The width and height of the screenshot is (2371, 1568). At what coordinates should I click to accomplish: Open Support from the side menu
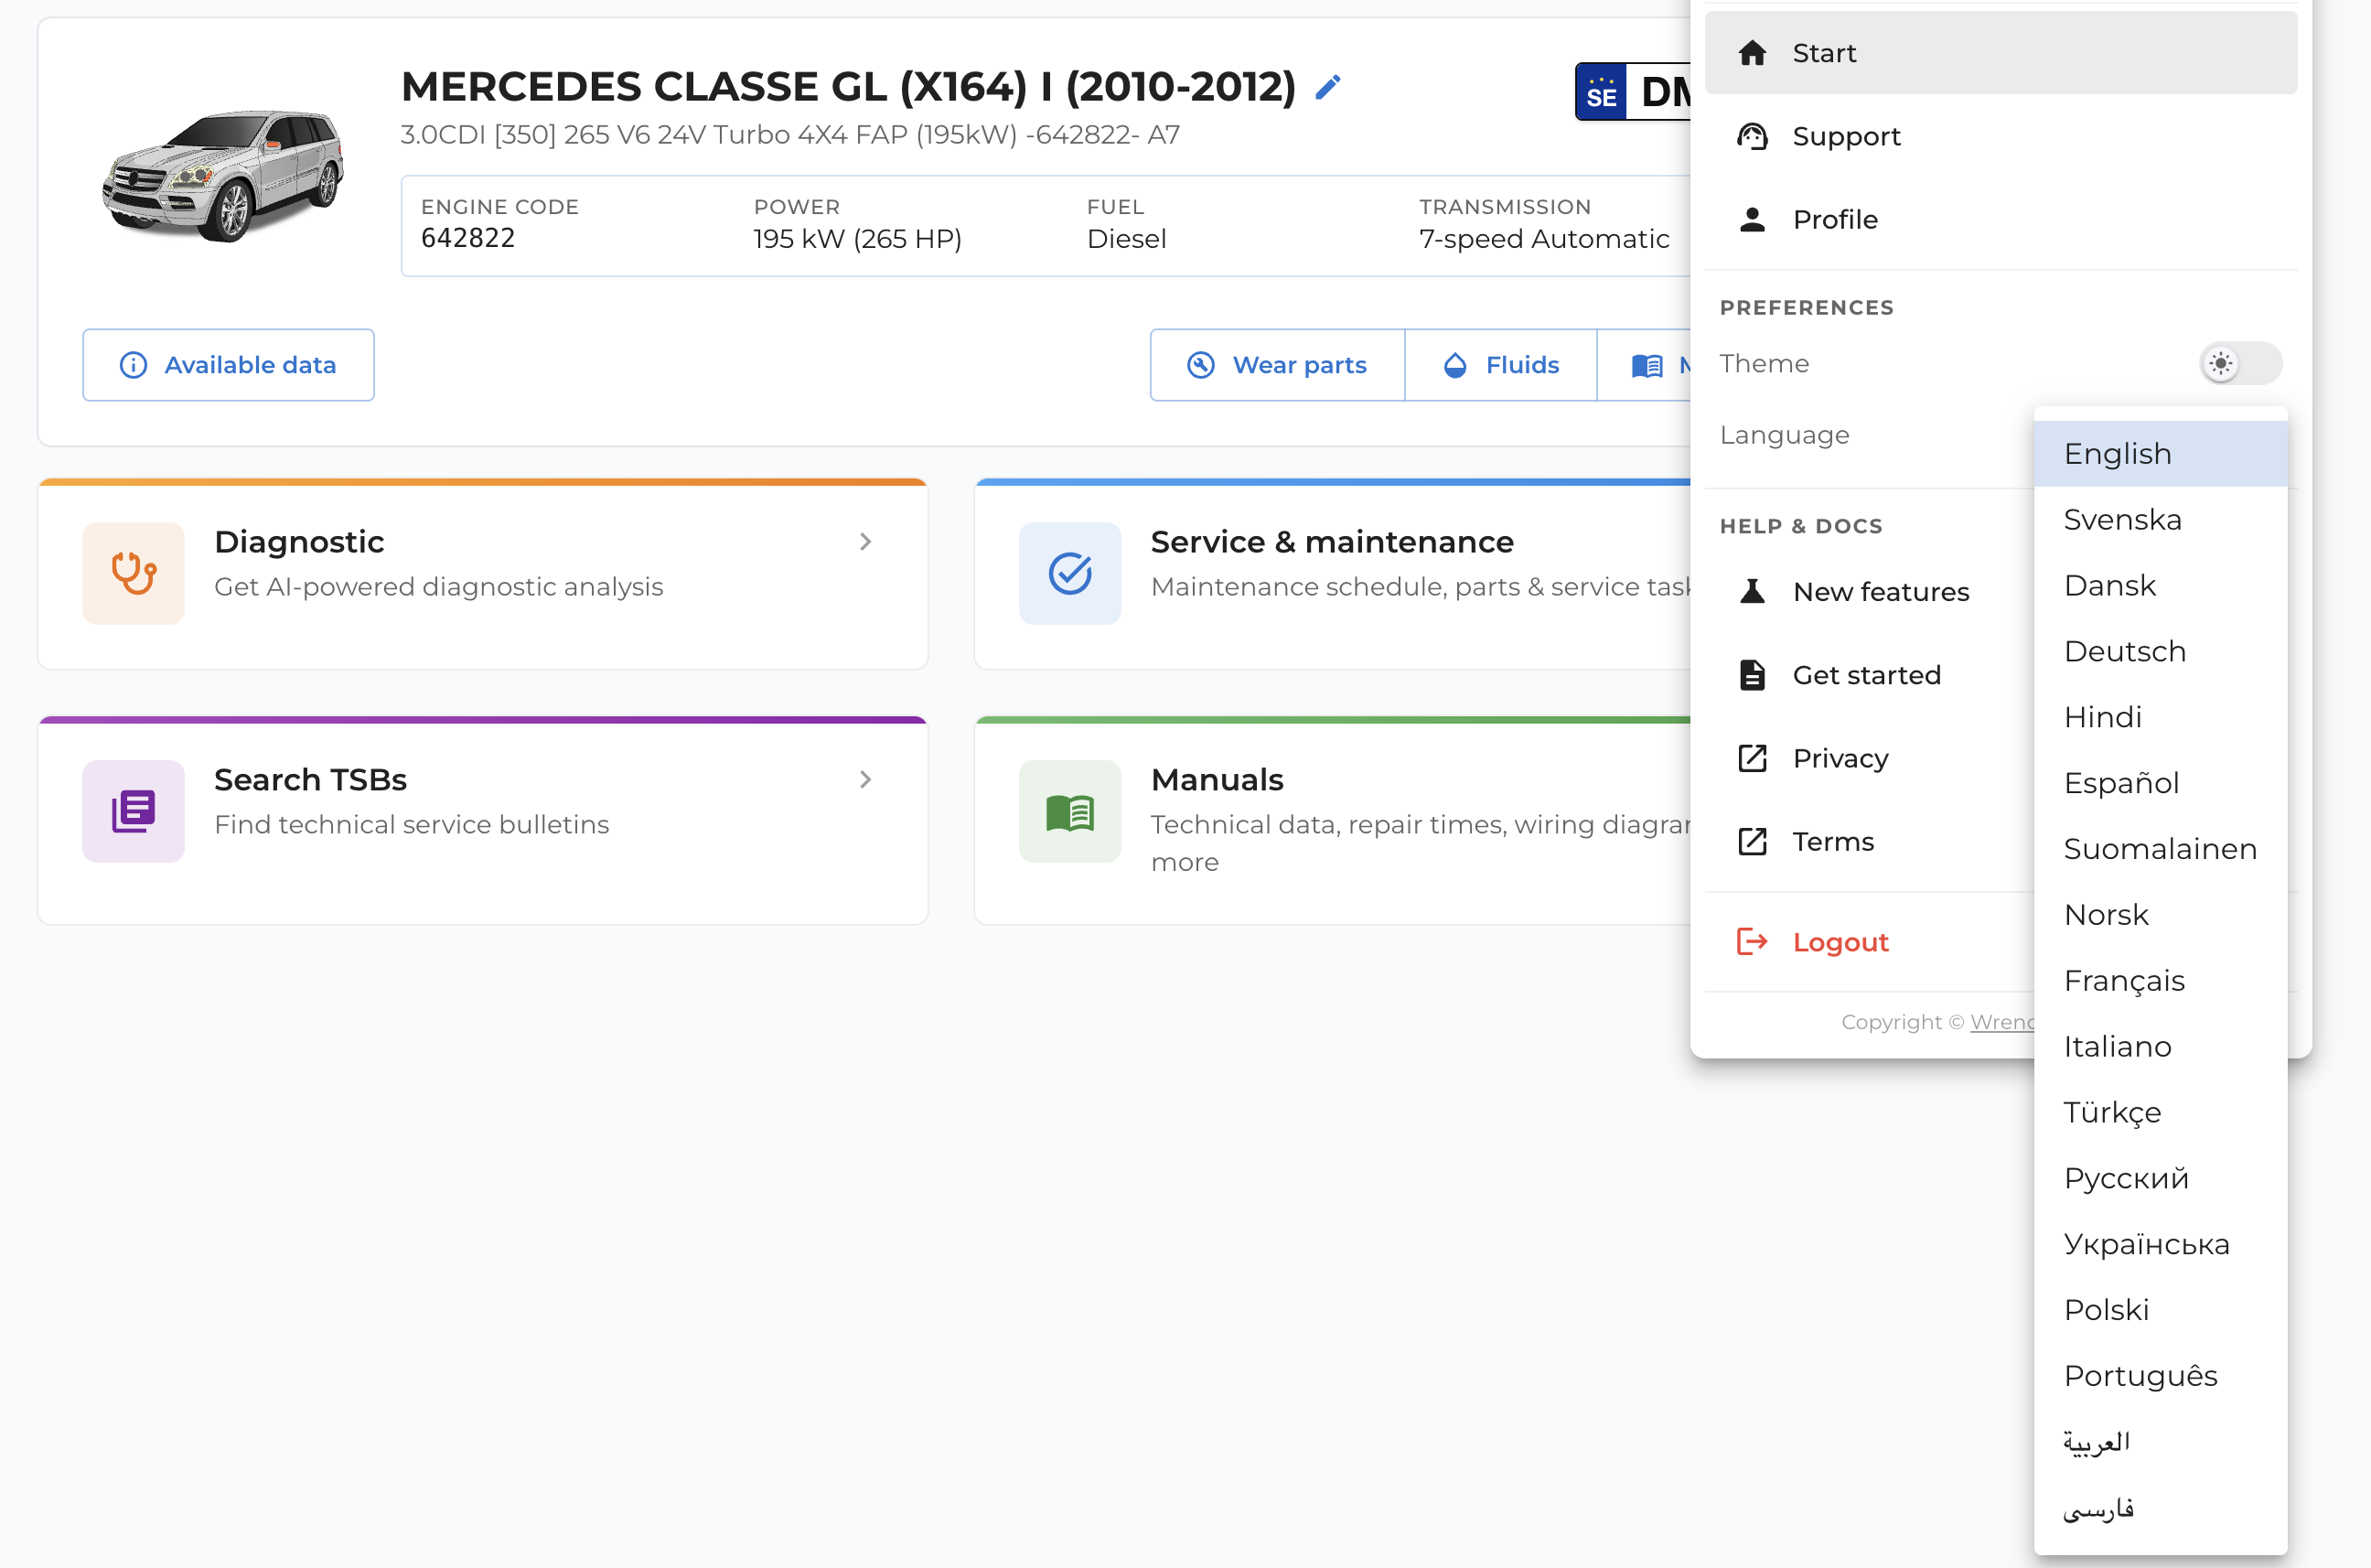point(2000,136)
